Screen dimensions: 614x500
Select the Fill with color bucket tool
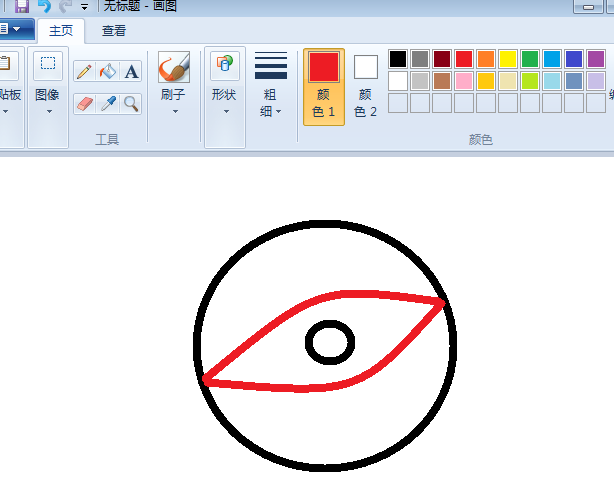coord(108,71)
